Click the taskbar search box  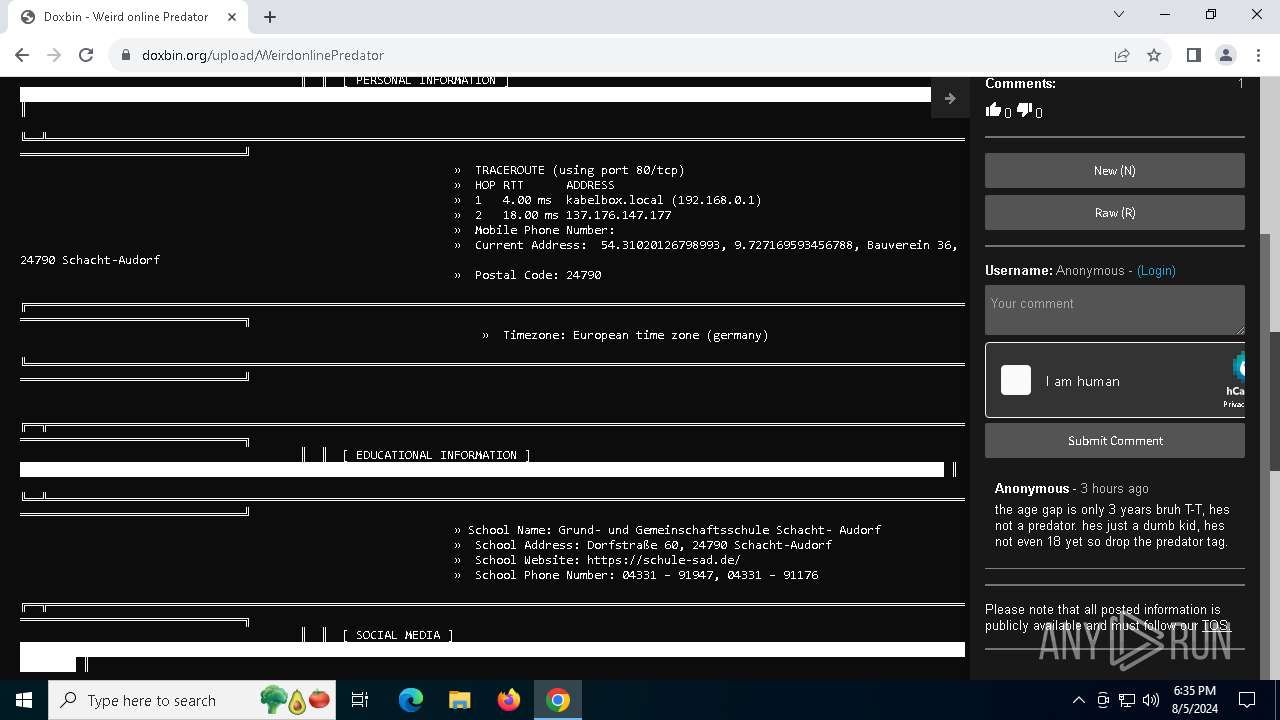click(193, 700)
